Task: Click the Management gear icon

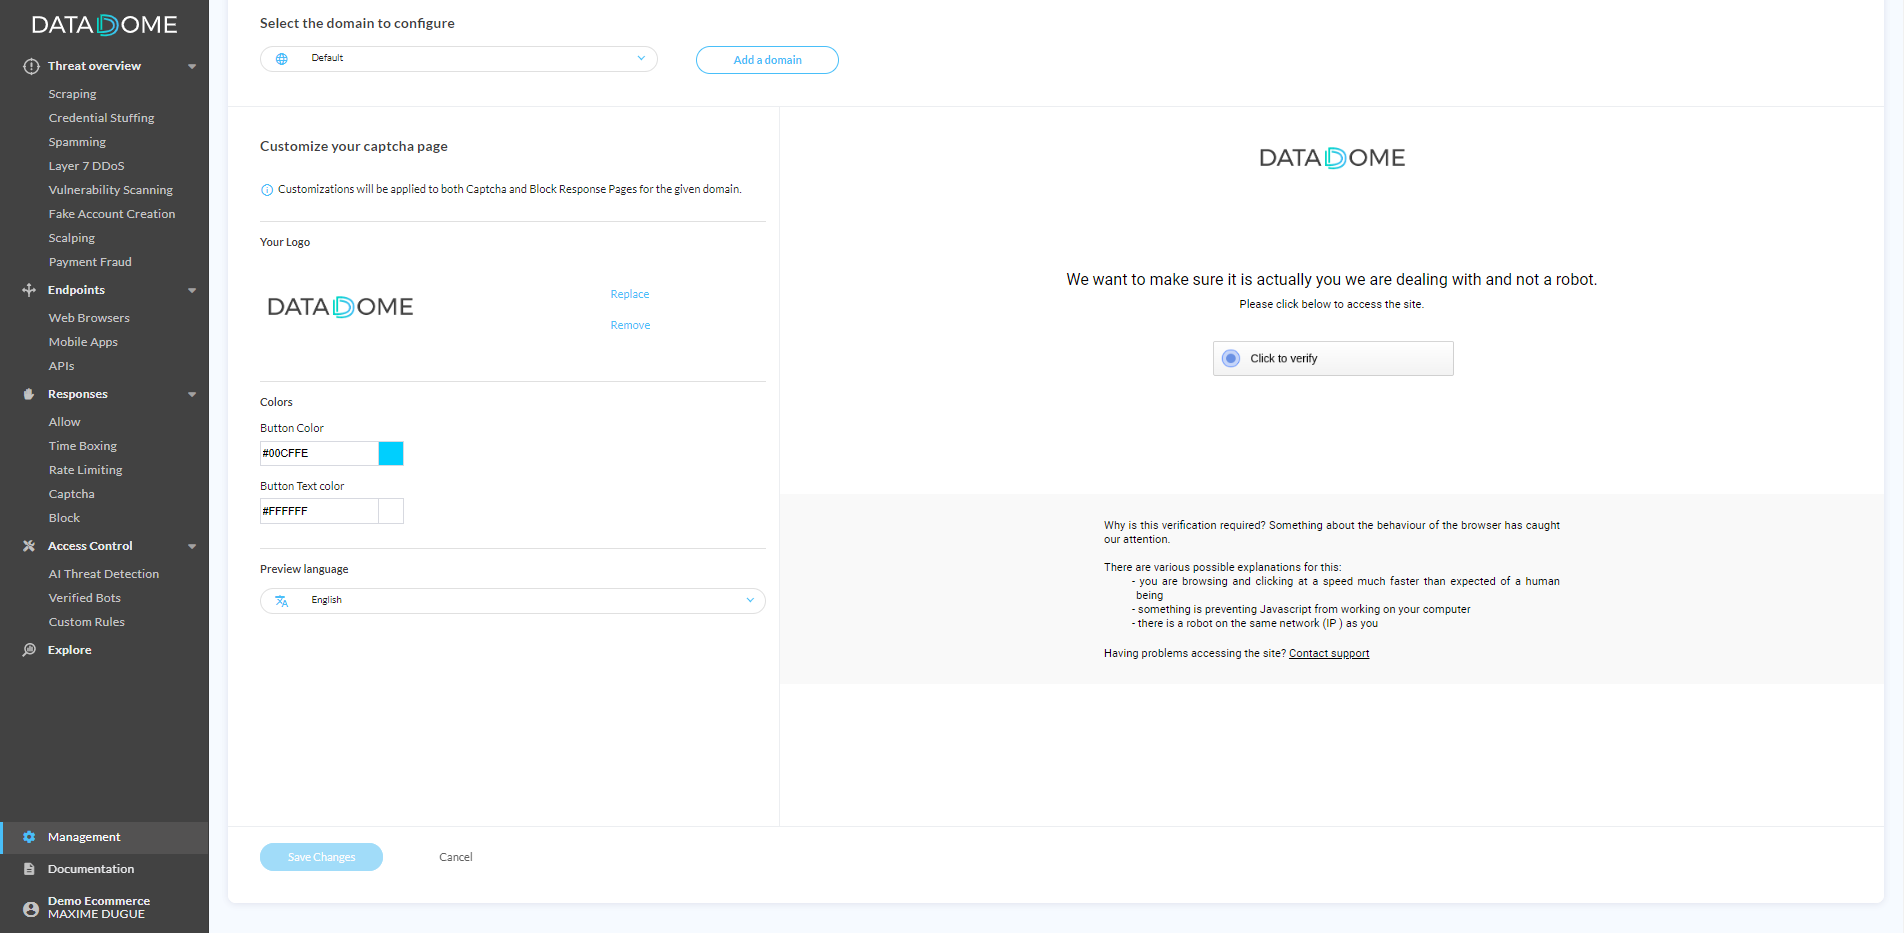Action: [x=29, y=837]
